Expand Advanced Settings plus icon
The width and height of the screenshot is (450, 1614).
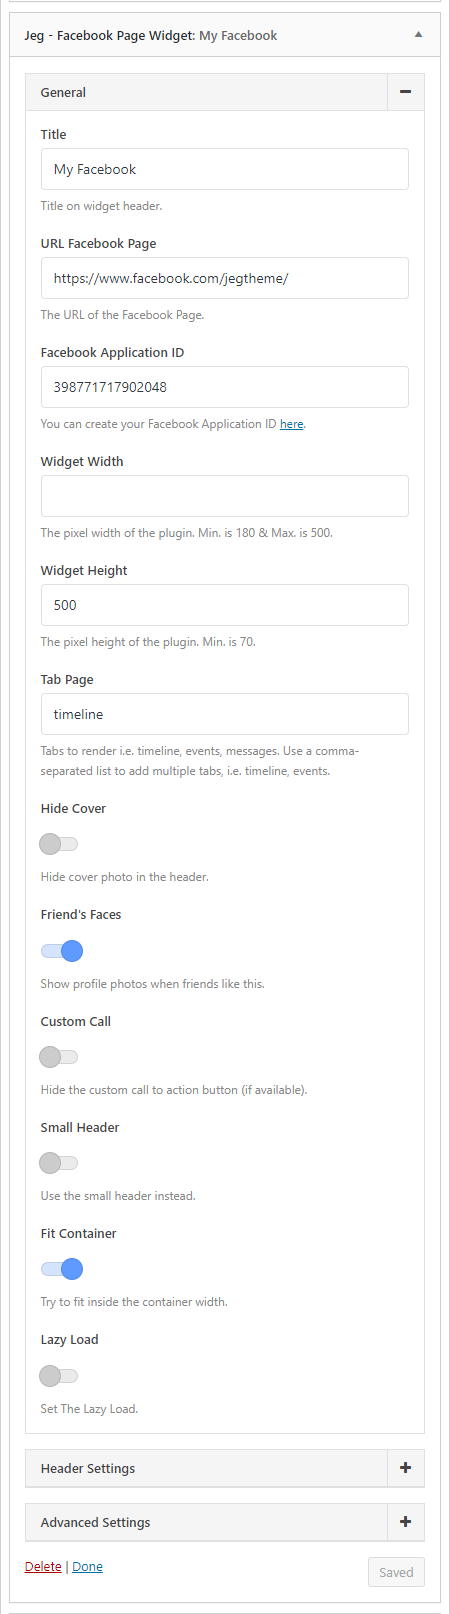[x=405, y=1522]
